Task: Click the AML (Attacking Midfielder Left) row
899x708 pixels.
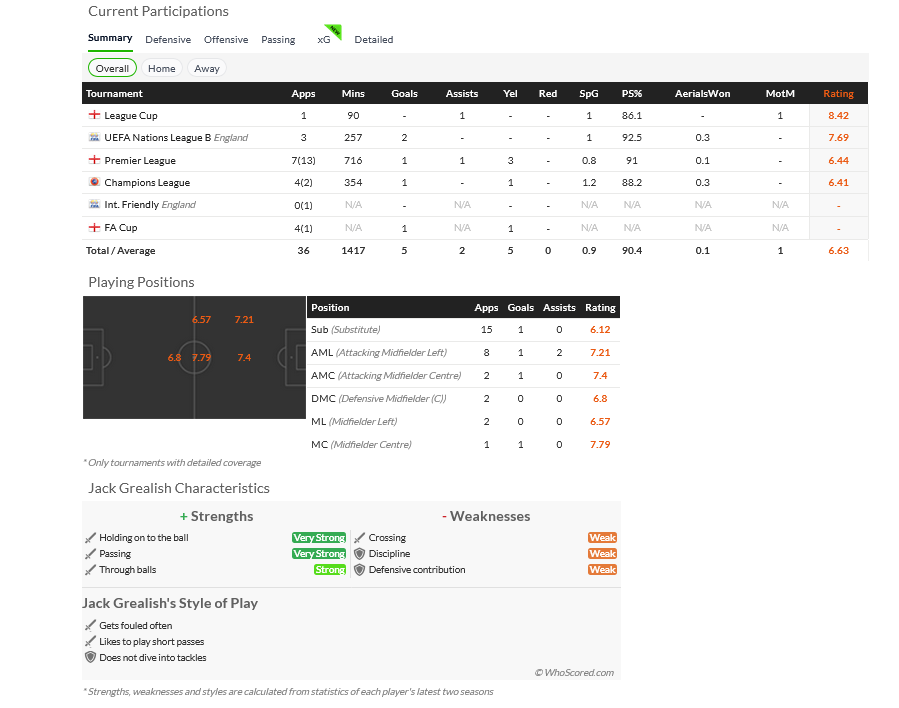Action: 464,353
